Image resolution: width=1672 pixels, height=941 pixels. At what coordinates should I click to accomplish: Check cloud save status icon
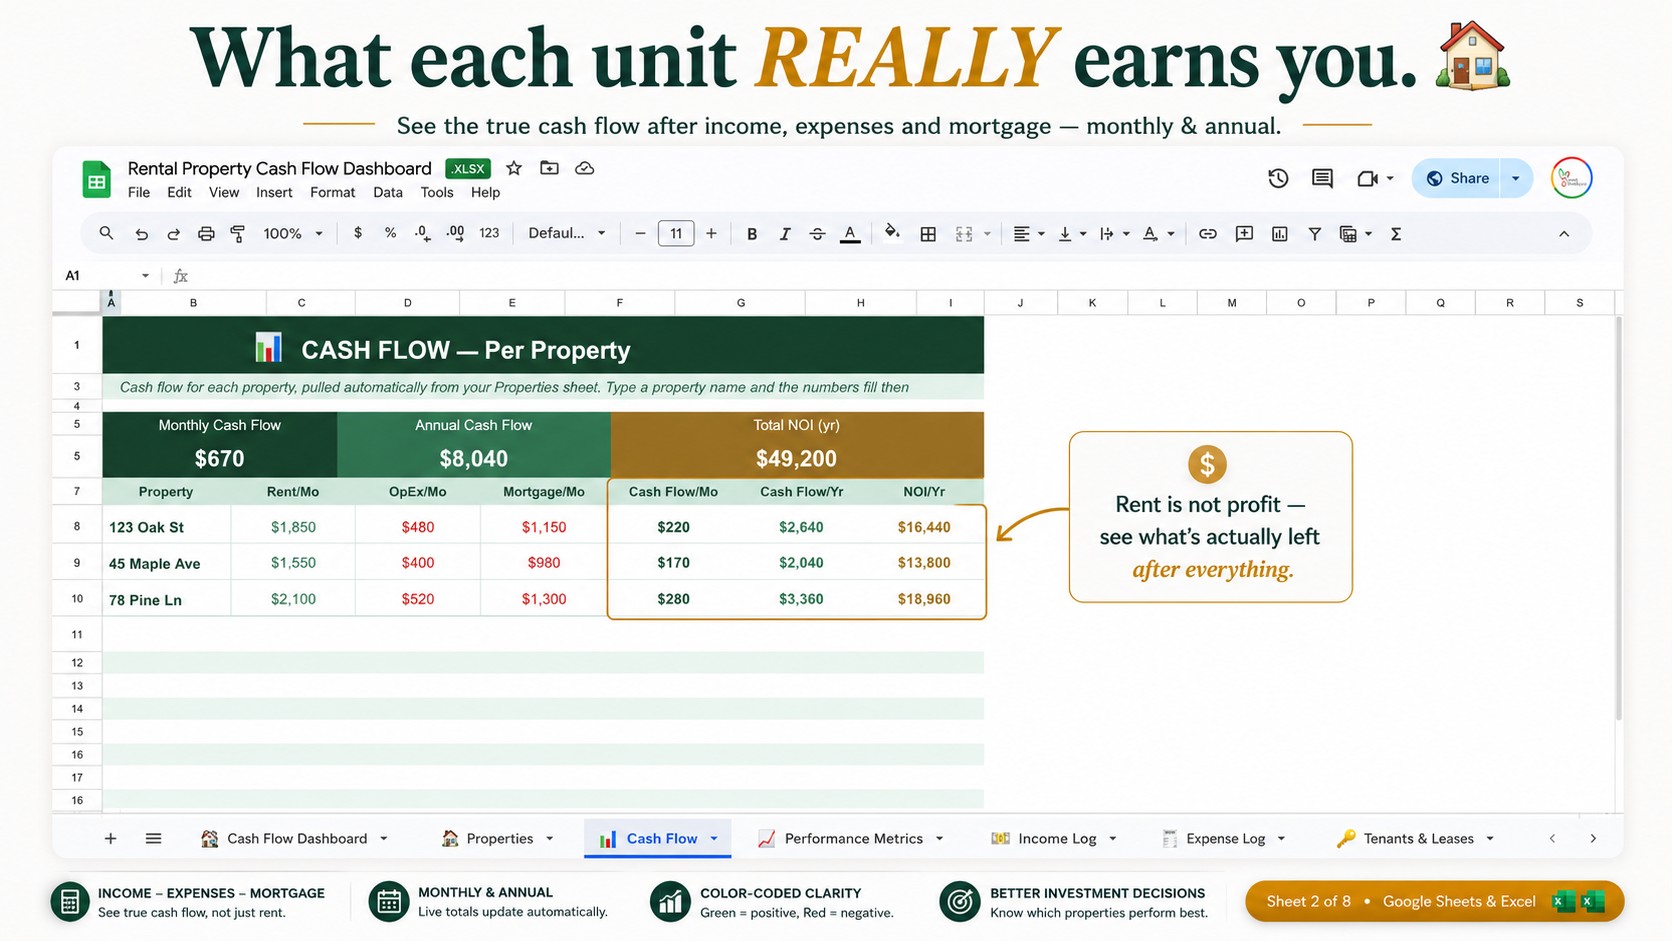coord(585,168)
